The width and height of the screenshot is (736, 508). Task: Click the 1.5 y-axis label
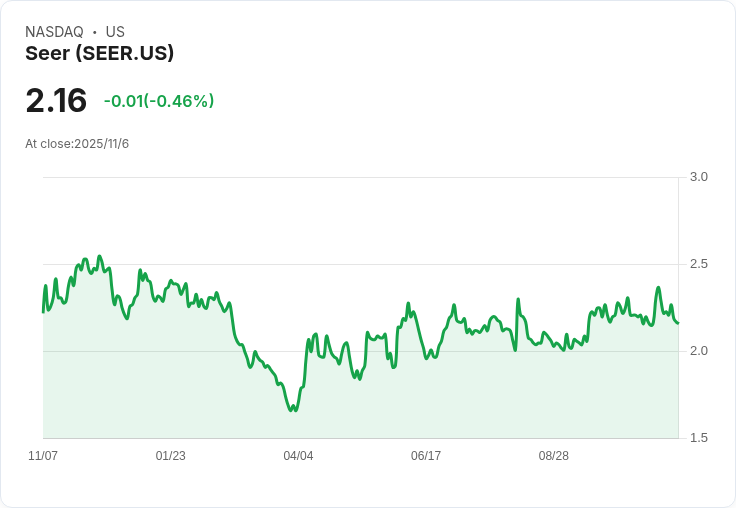[x=699, y=438]
